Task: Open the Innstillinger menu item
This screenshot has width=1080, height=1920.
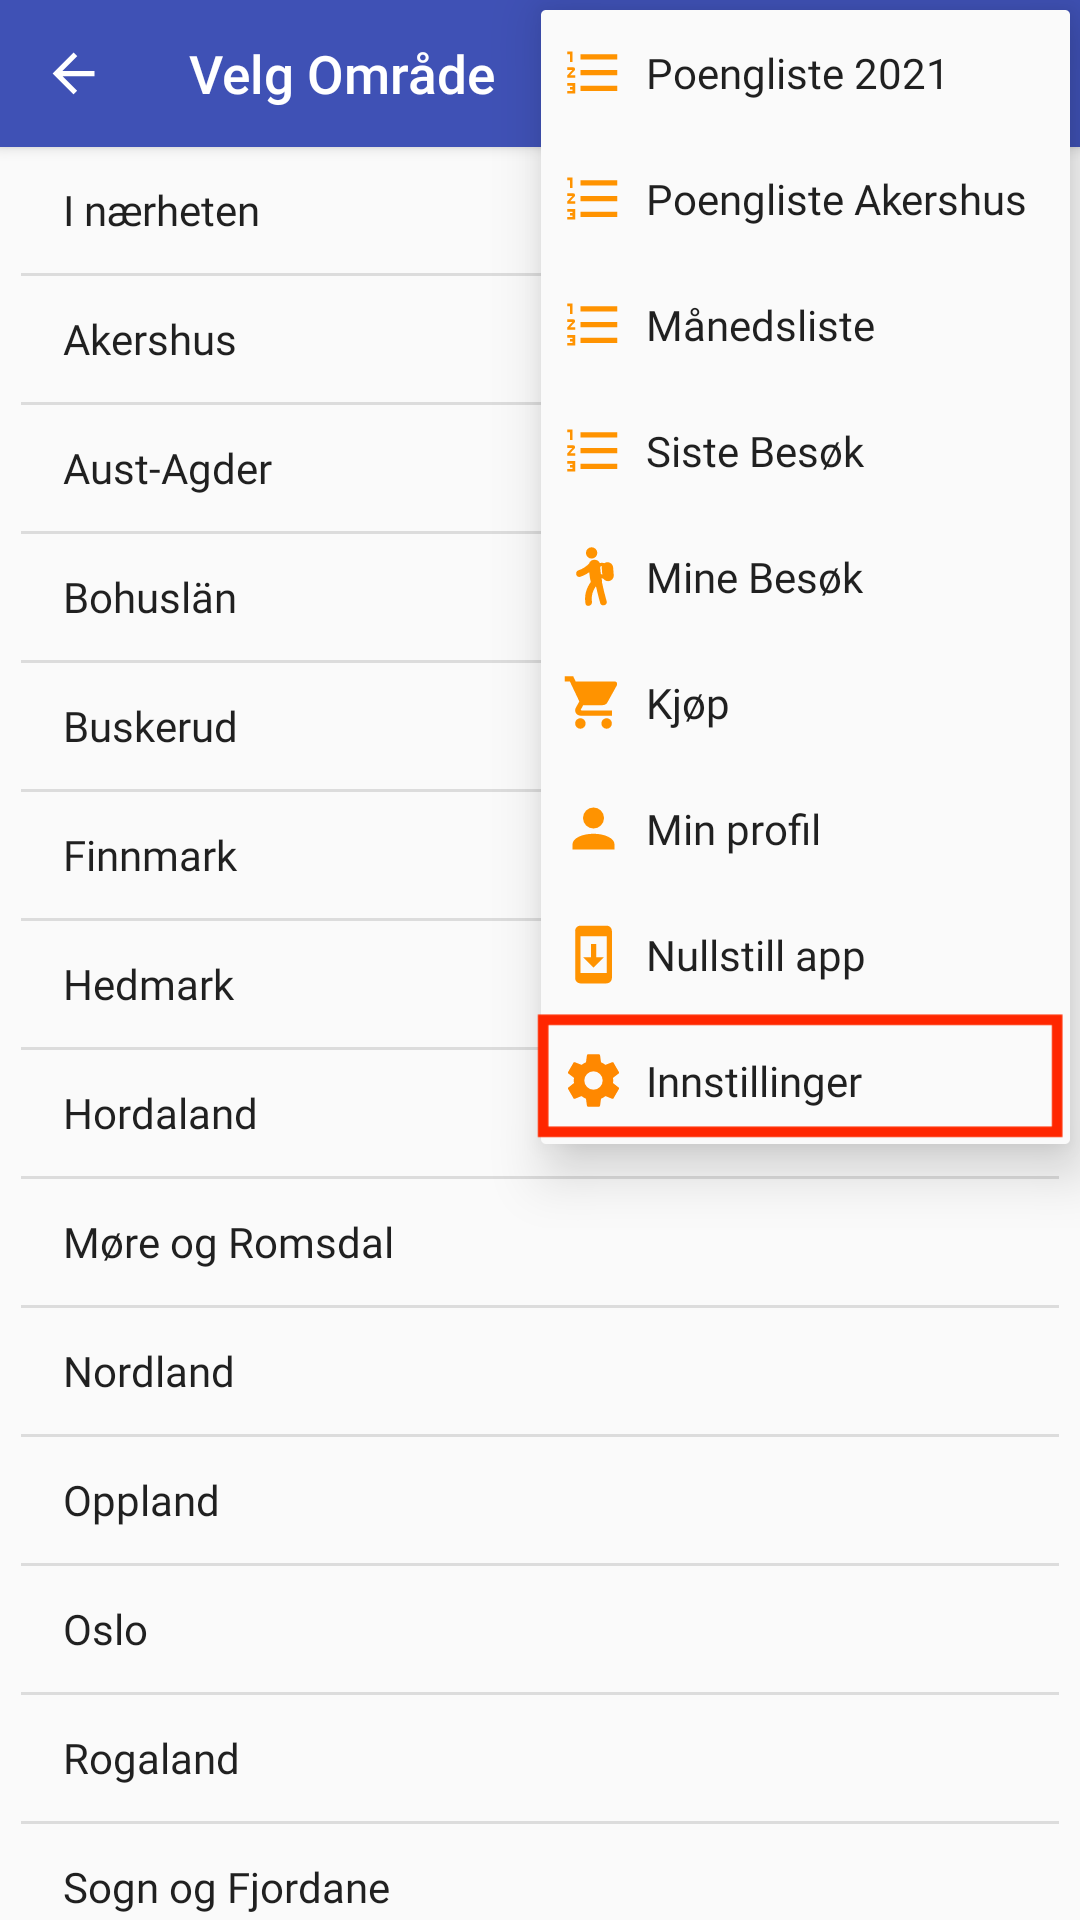Action: coord(754,1082)
